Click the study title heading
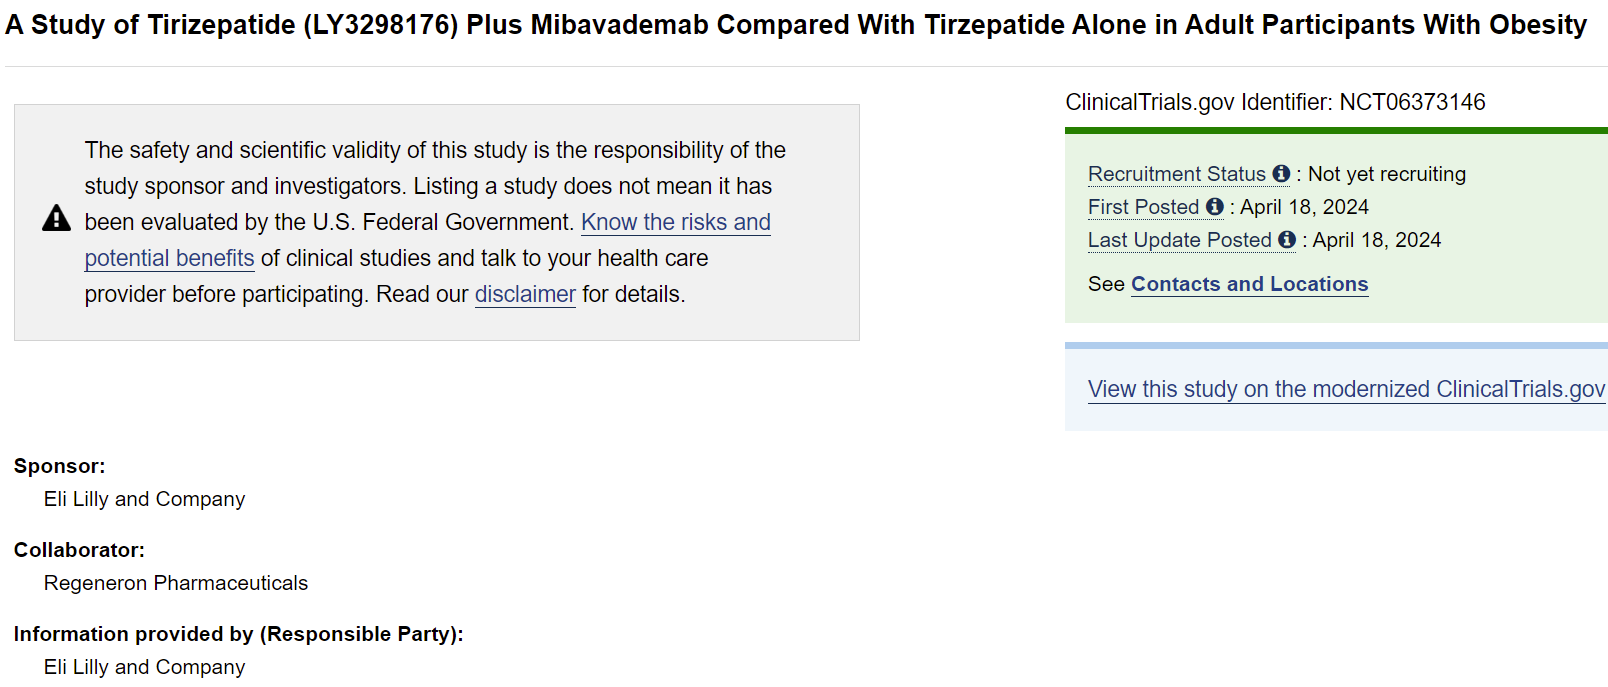 tap(795, 25)
